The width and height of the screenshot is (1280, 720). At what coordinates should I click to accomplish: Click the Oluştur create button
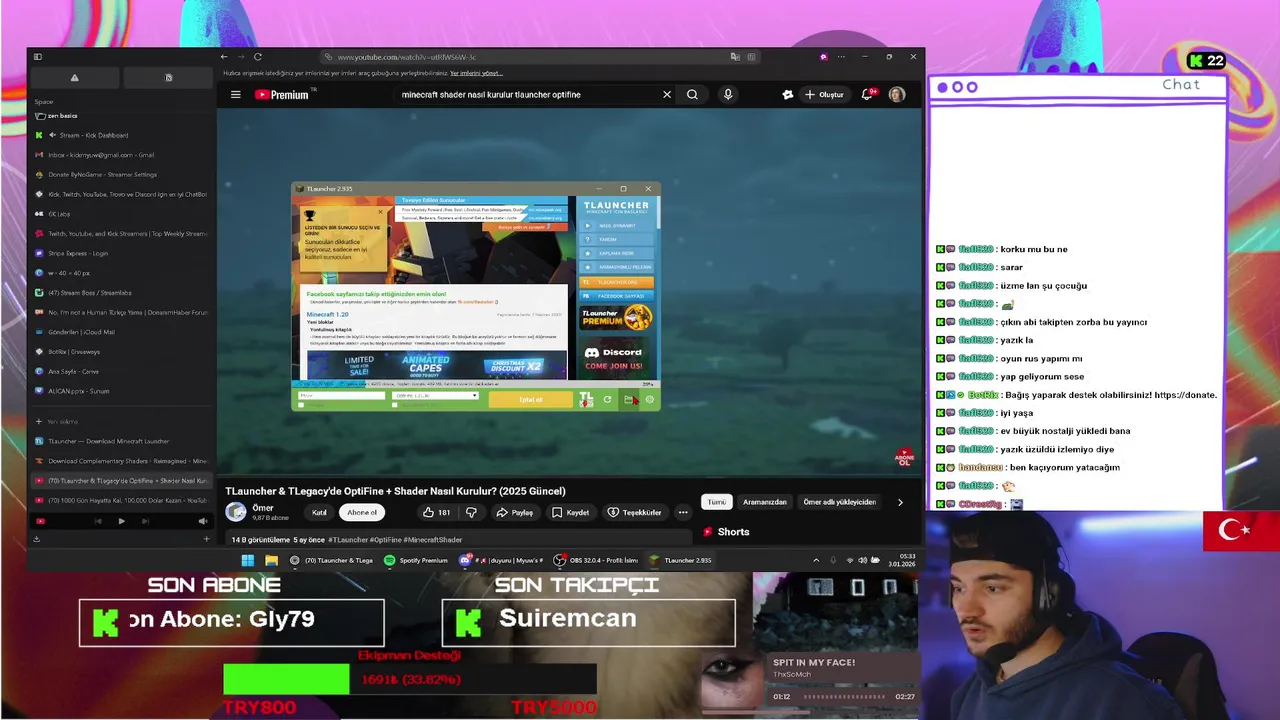(x=824, y=95)
